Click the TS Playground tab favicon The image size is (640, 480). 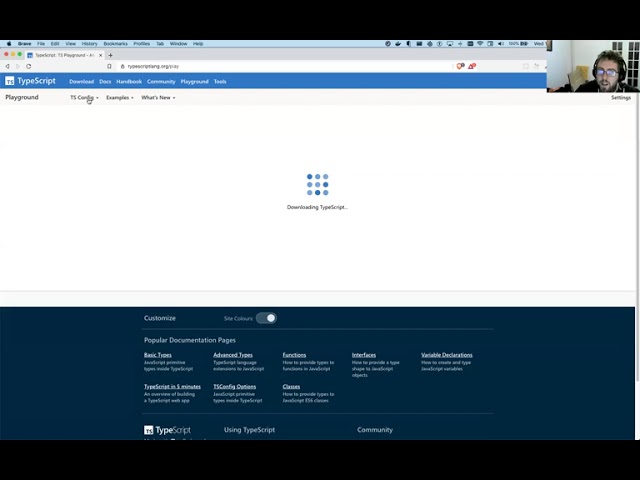tap(30, 55)
